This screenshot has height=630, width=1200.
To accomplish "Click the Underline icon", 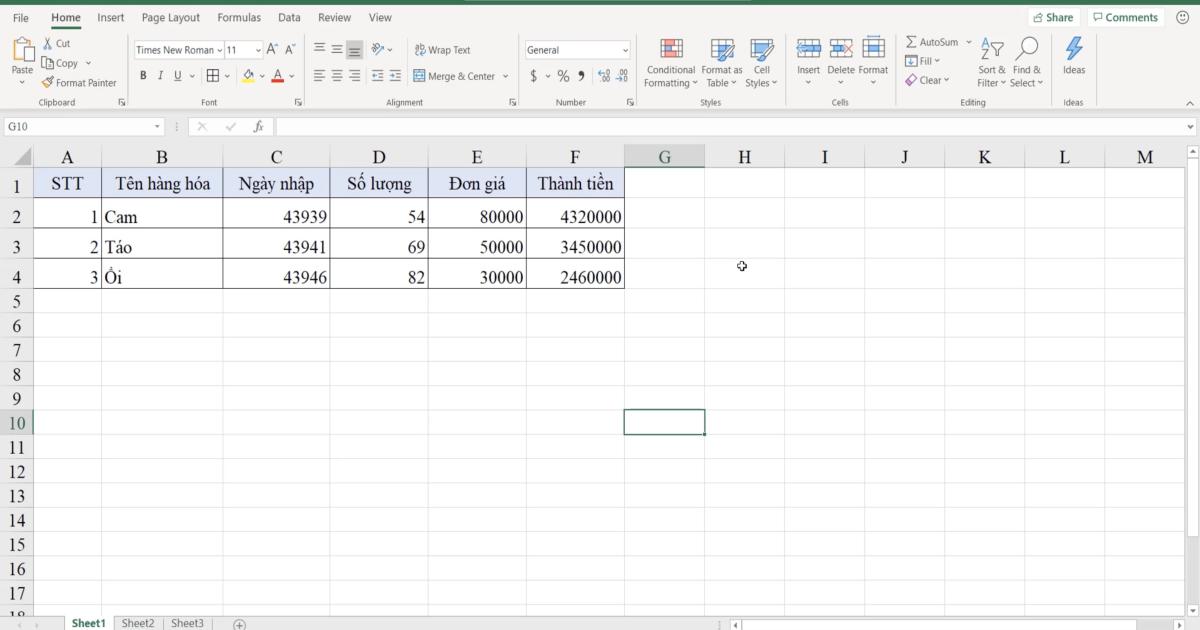I will [176, 75].
